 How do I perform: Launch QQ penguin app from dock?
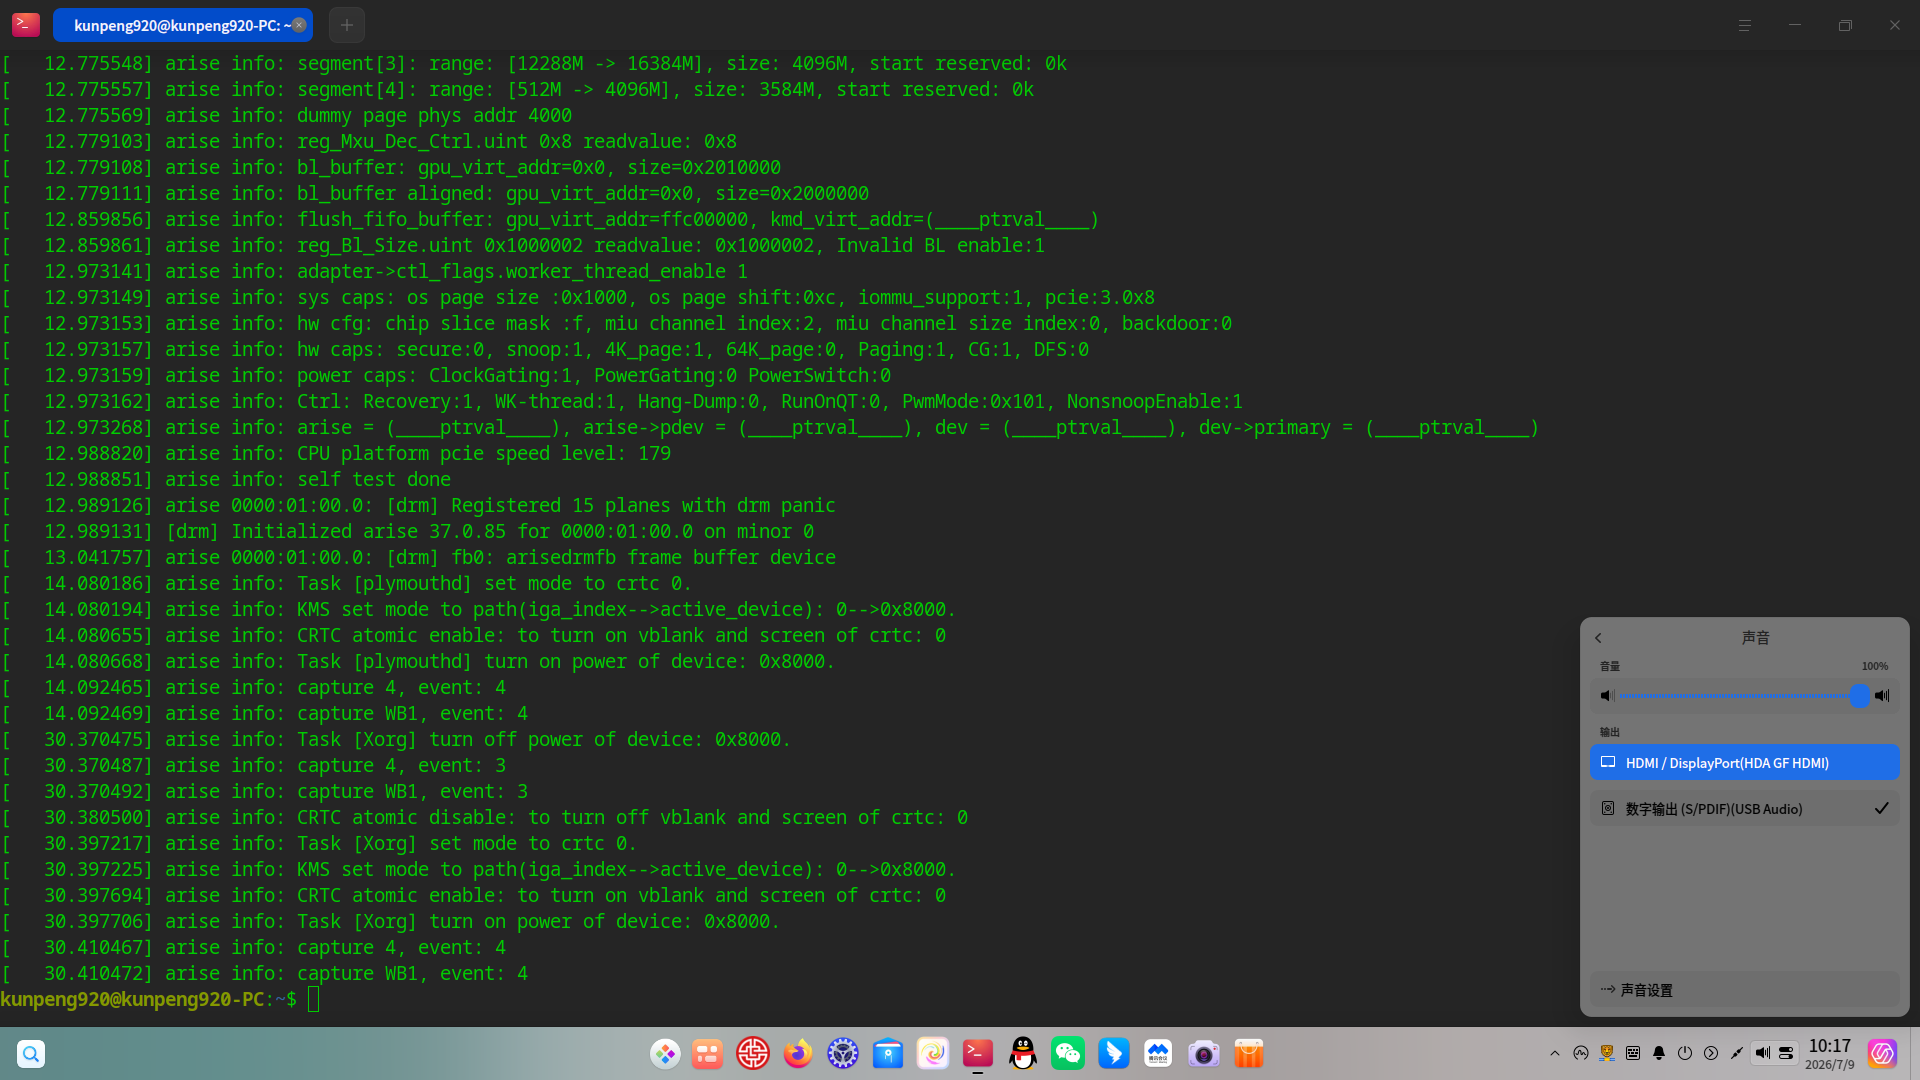pos(1023,1054)
